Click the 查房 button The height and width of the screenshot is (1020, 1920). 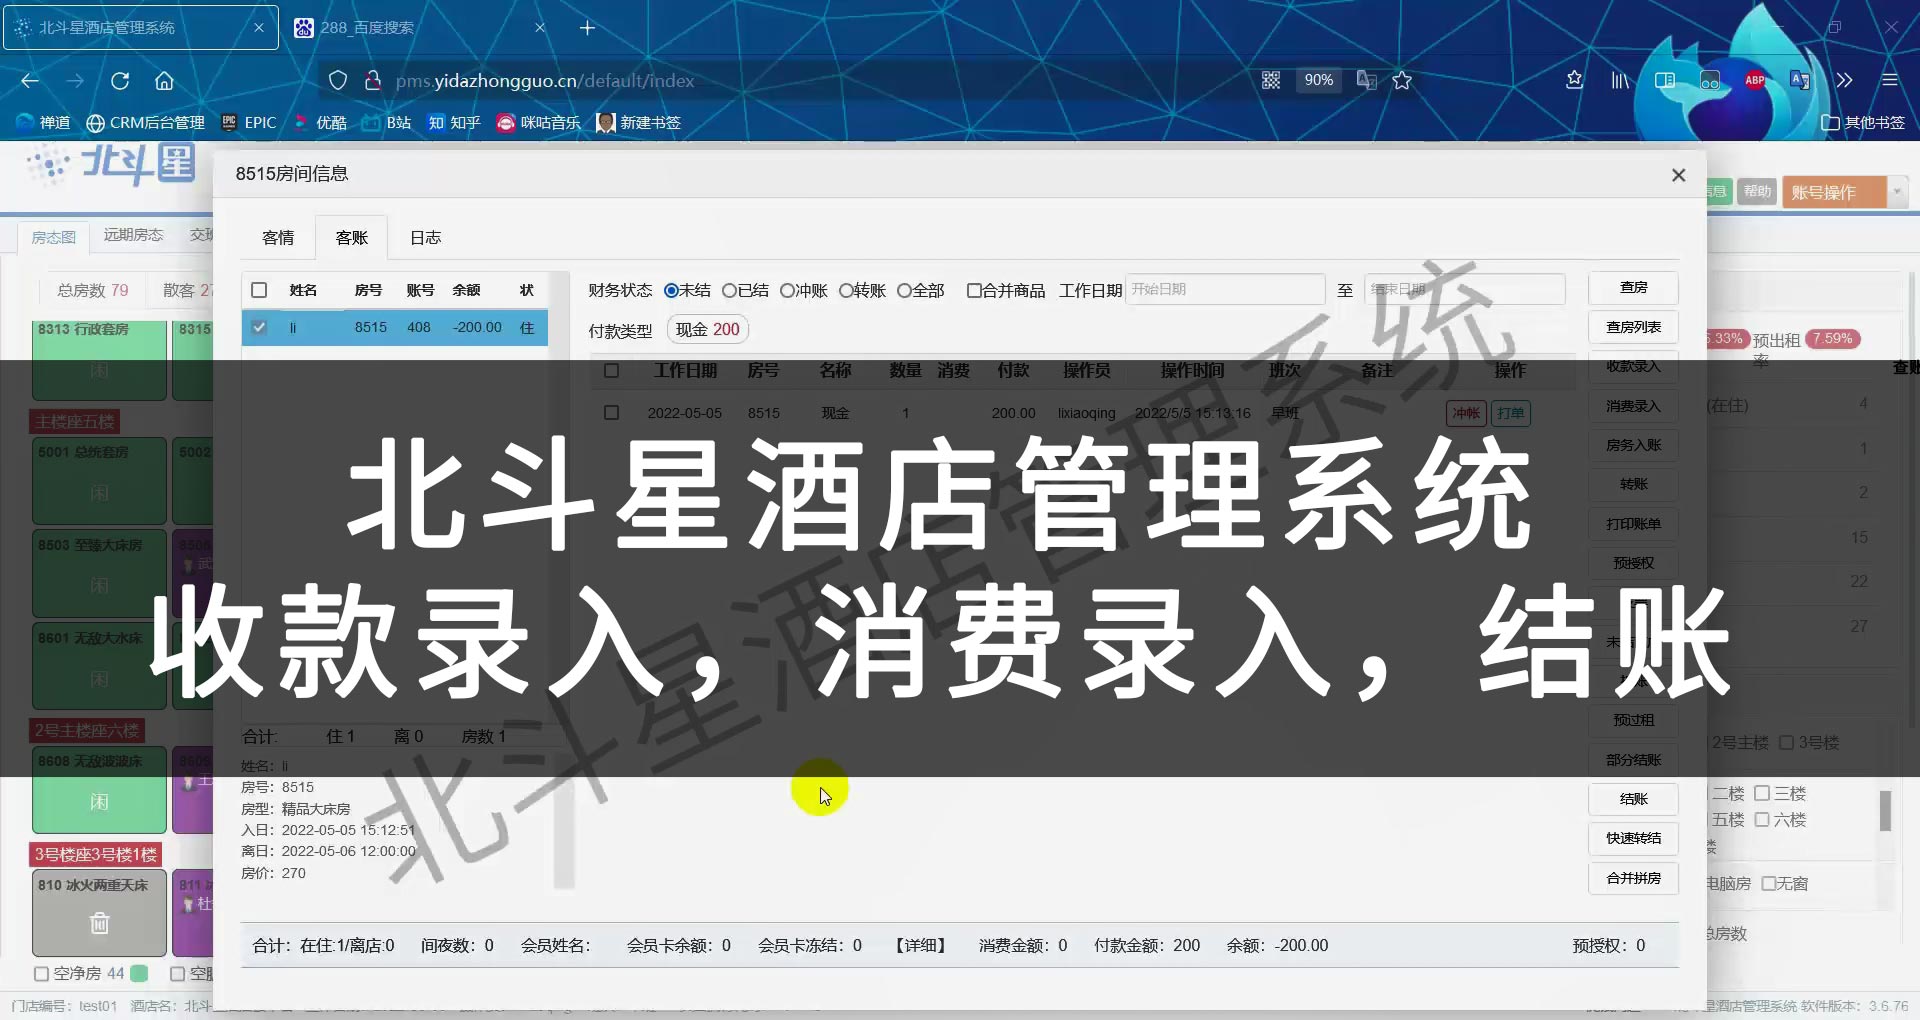pyautogui.click(x=1633, y=287)
